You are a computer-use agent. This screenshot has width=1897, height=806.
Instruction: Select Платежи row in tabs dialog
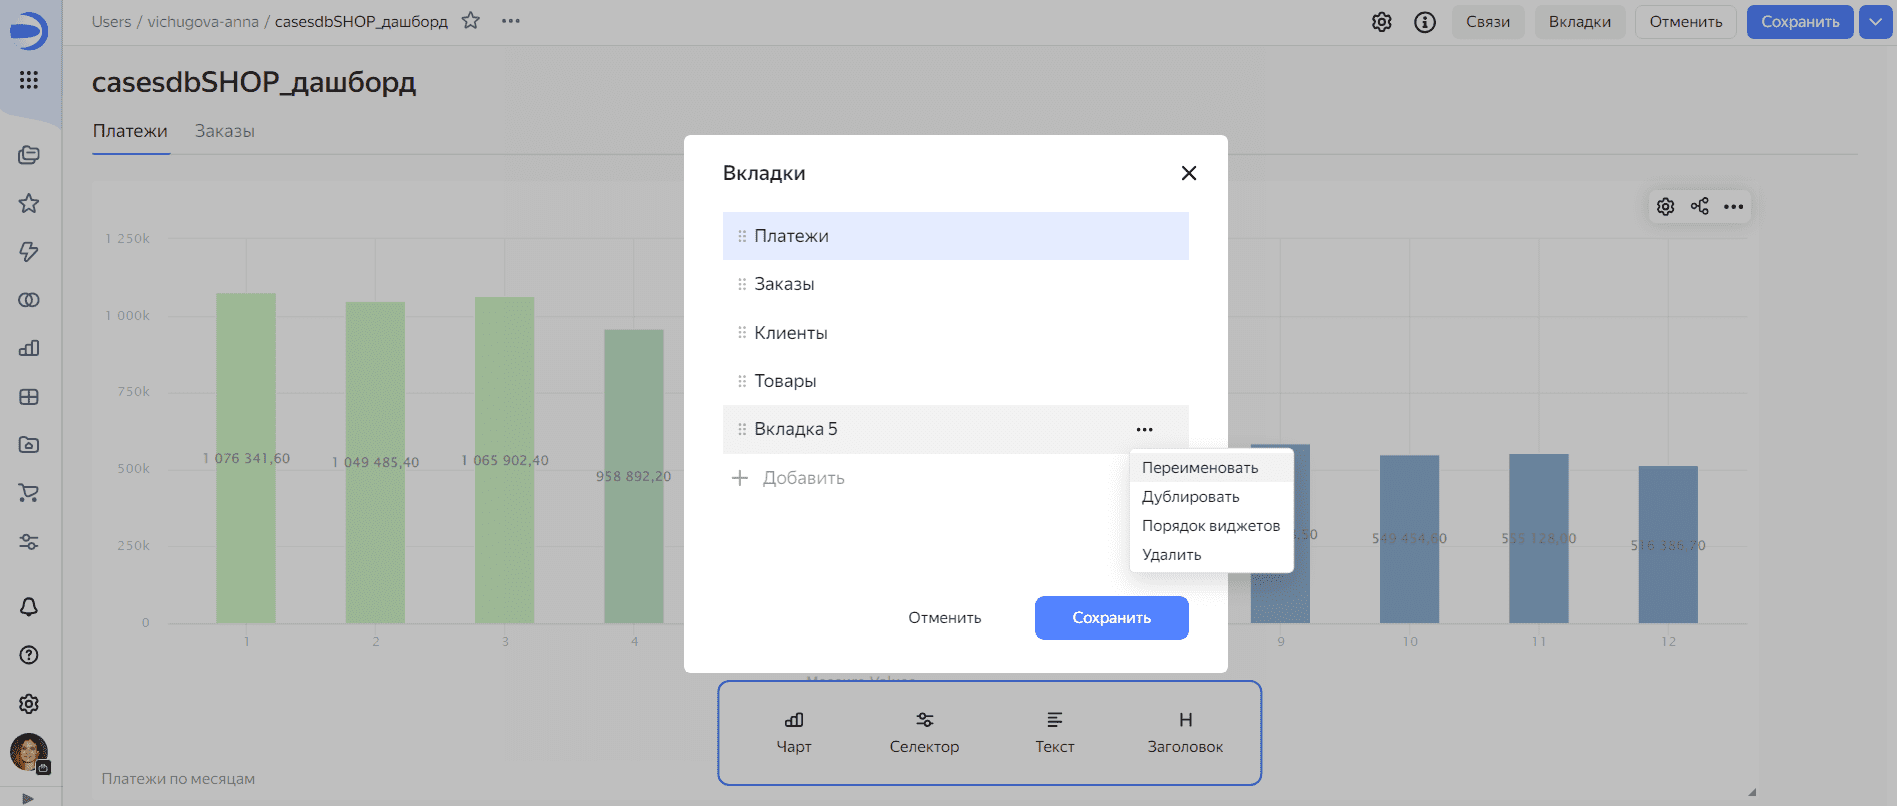click(x=955, y=236)
